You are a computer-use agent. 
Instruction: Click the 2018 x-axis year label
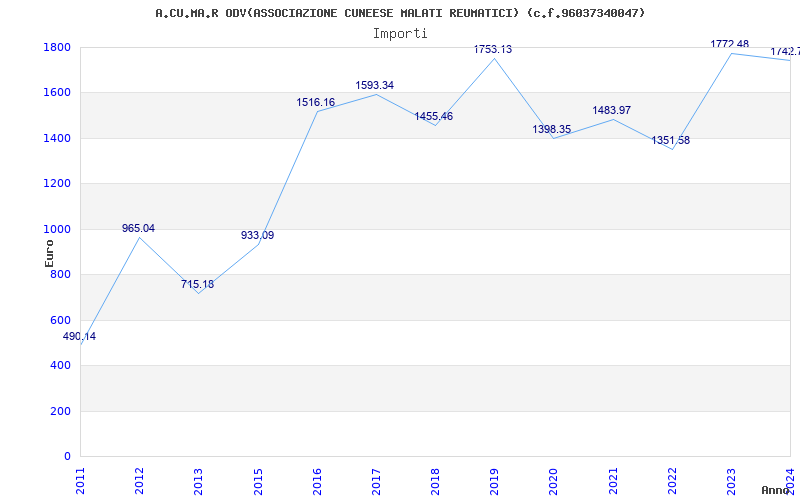point(436,481)
